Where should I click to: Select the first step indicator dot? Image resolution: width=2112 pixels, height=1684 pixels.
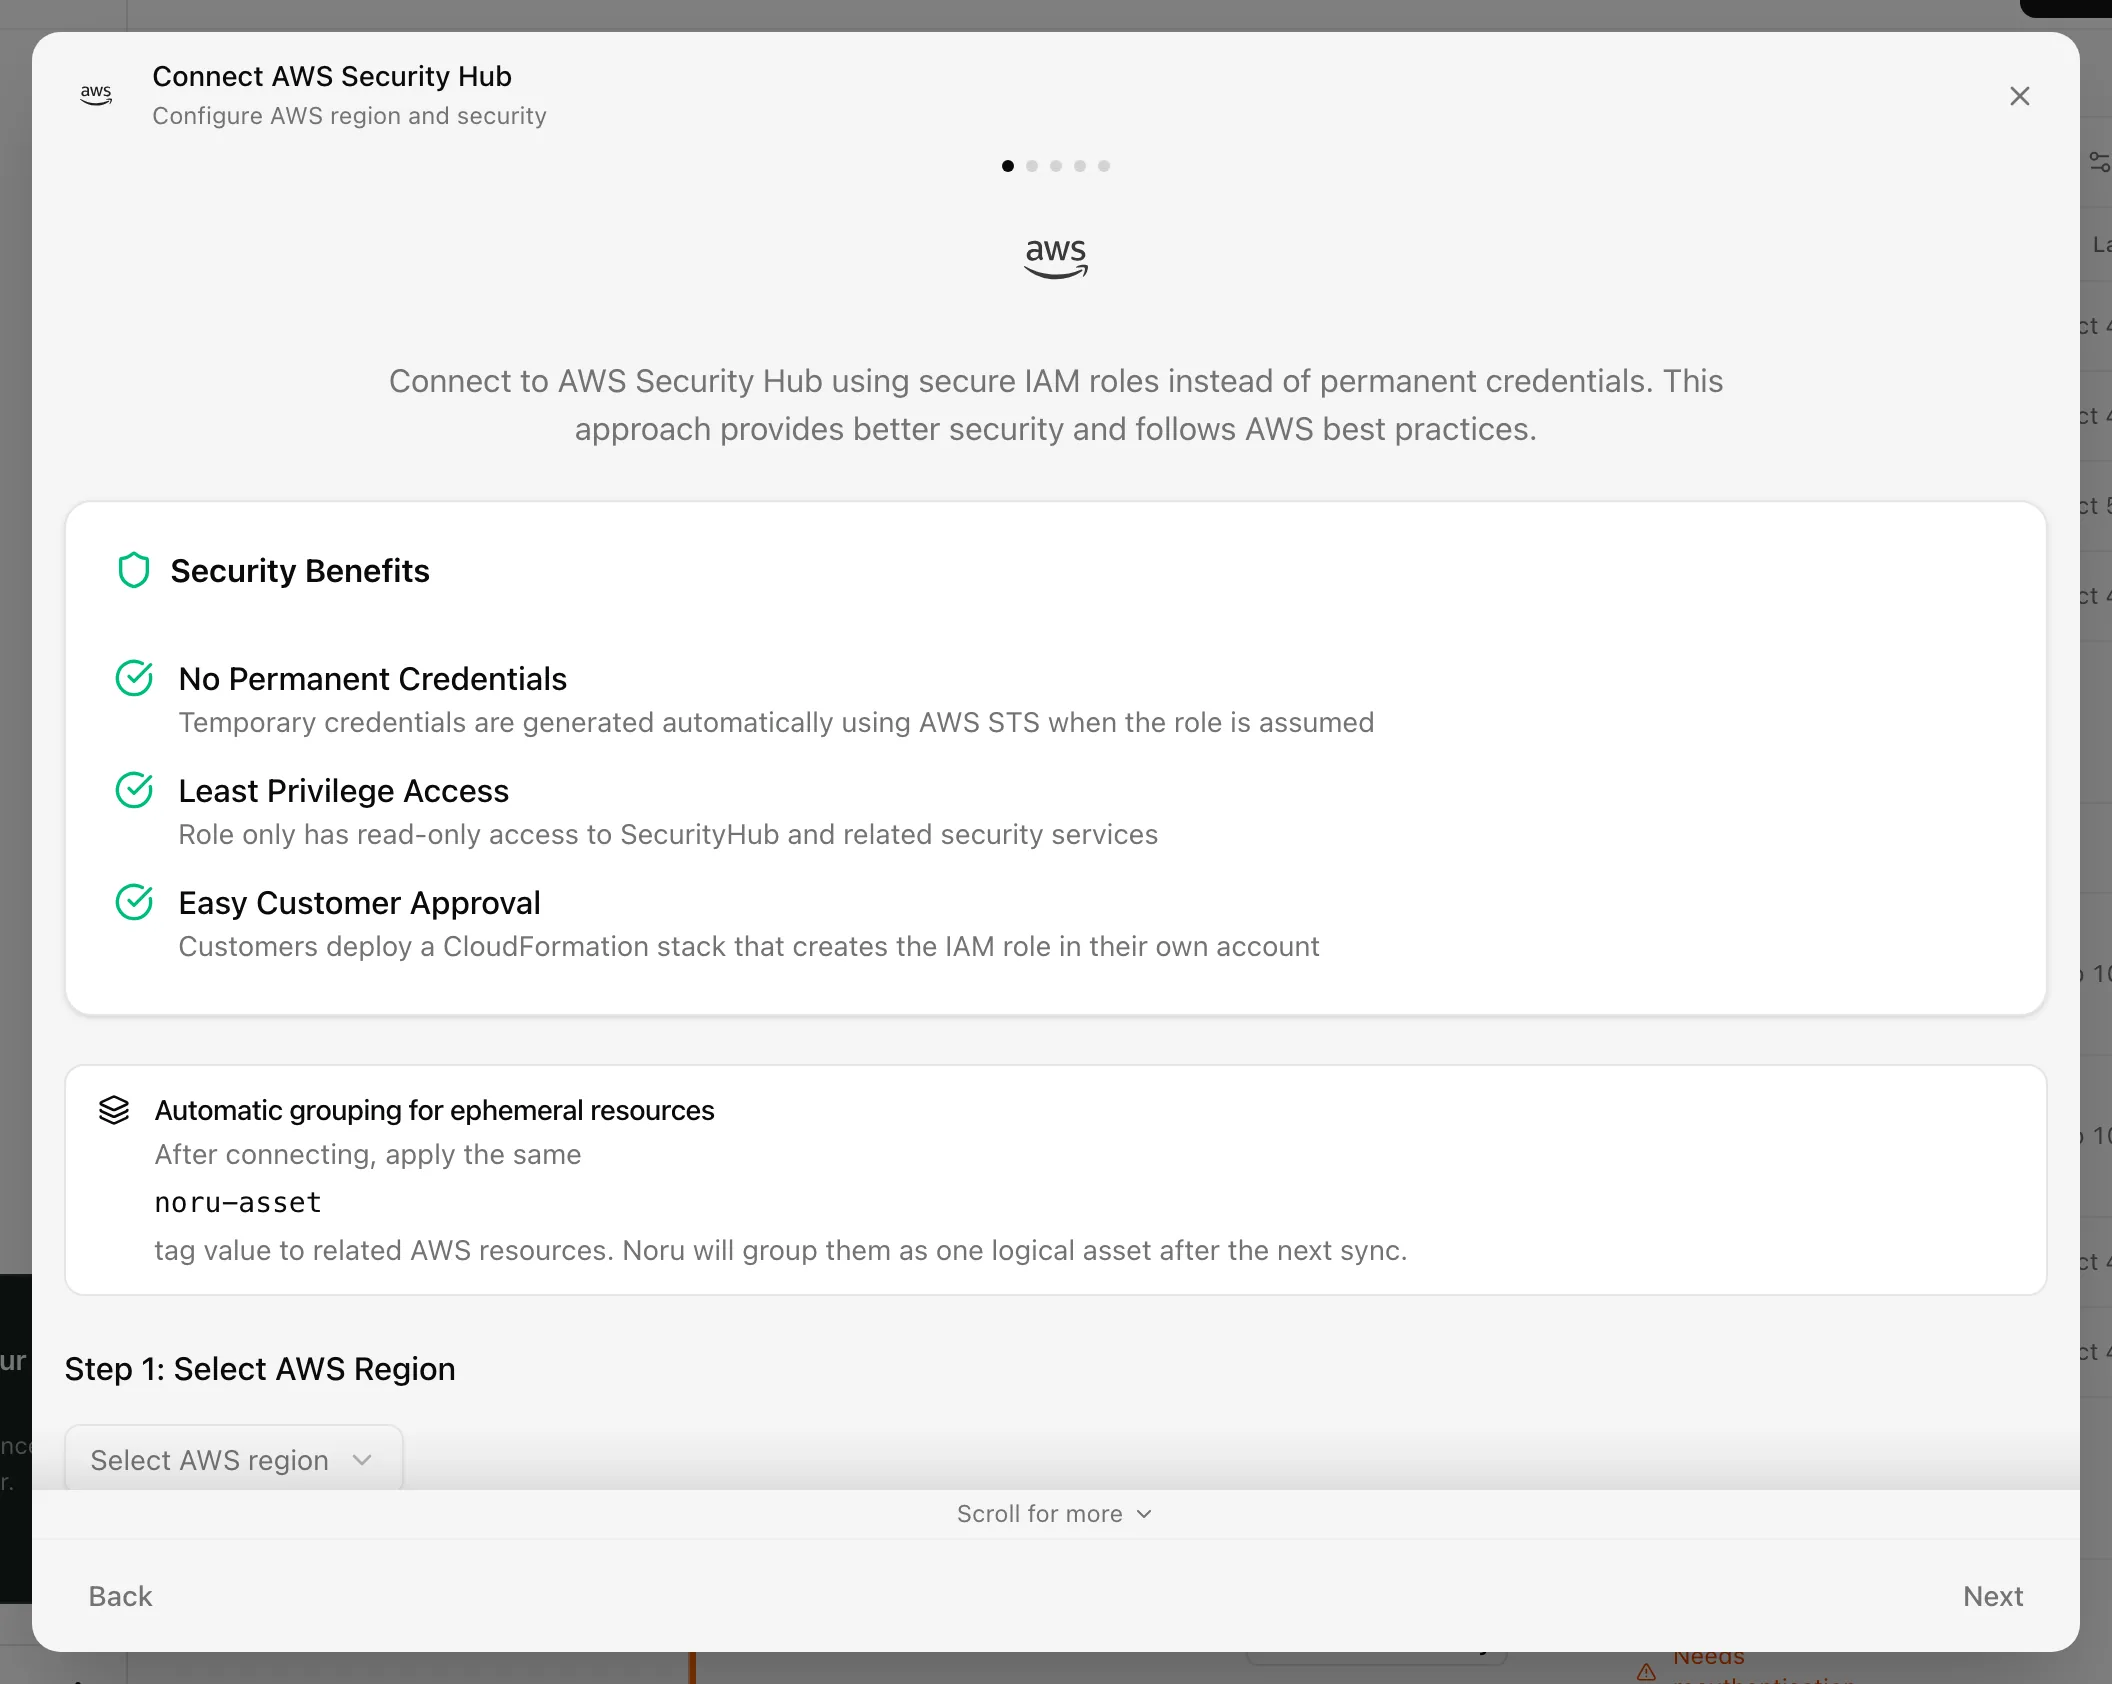1008,166
